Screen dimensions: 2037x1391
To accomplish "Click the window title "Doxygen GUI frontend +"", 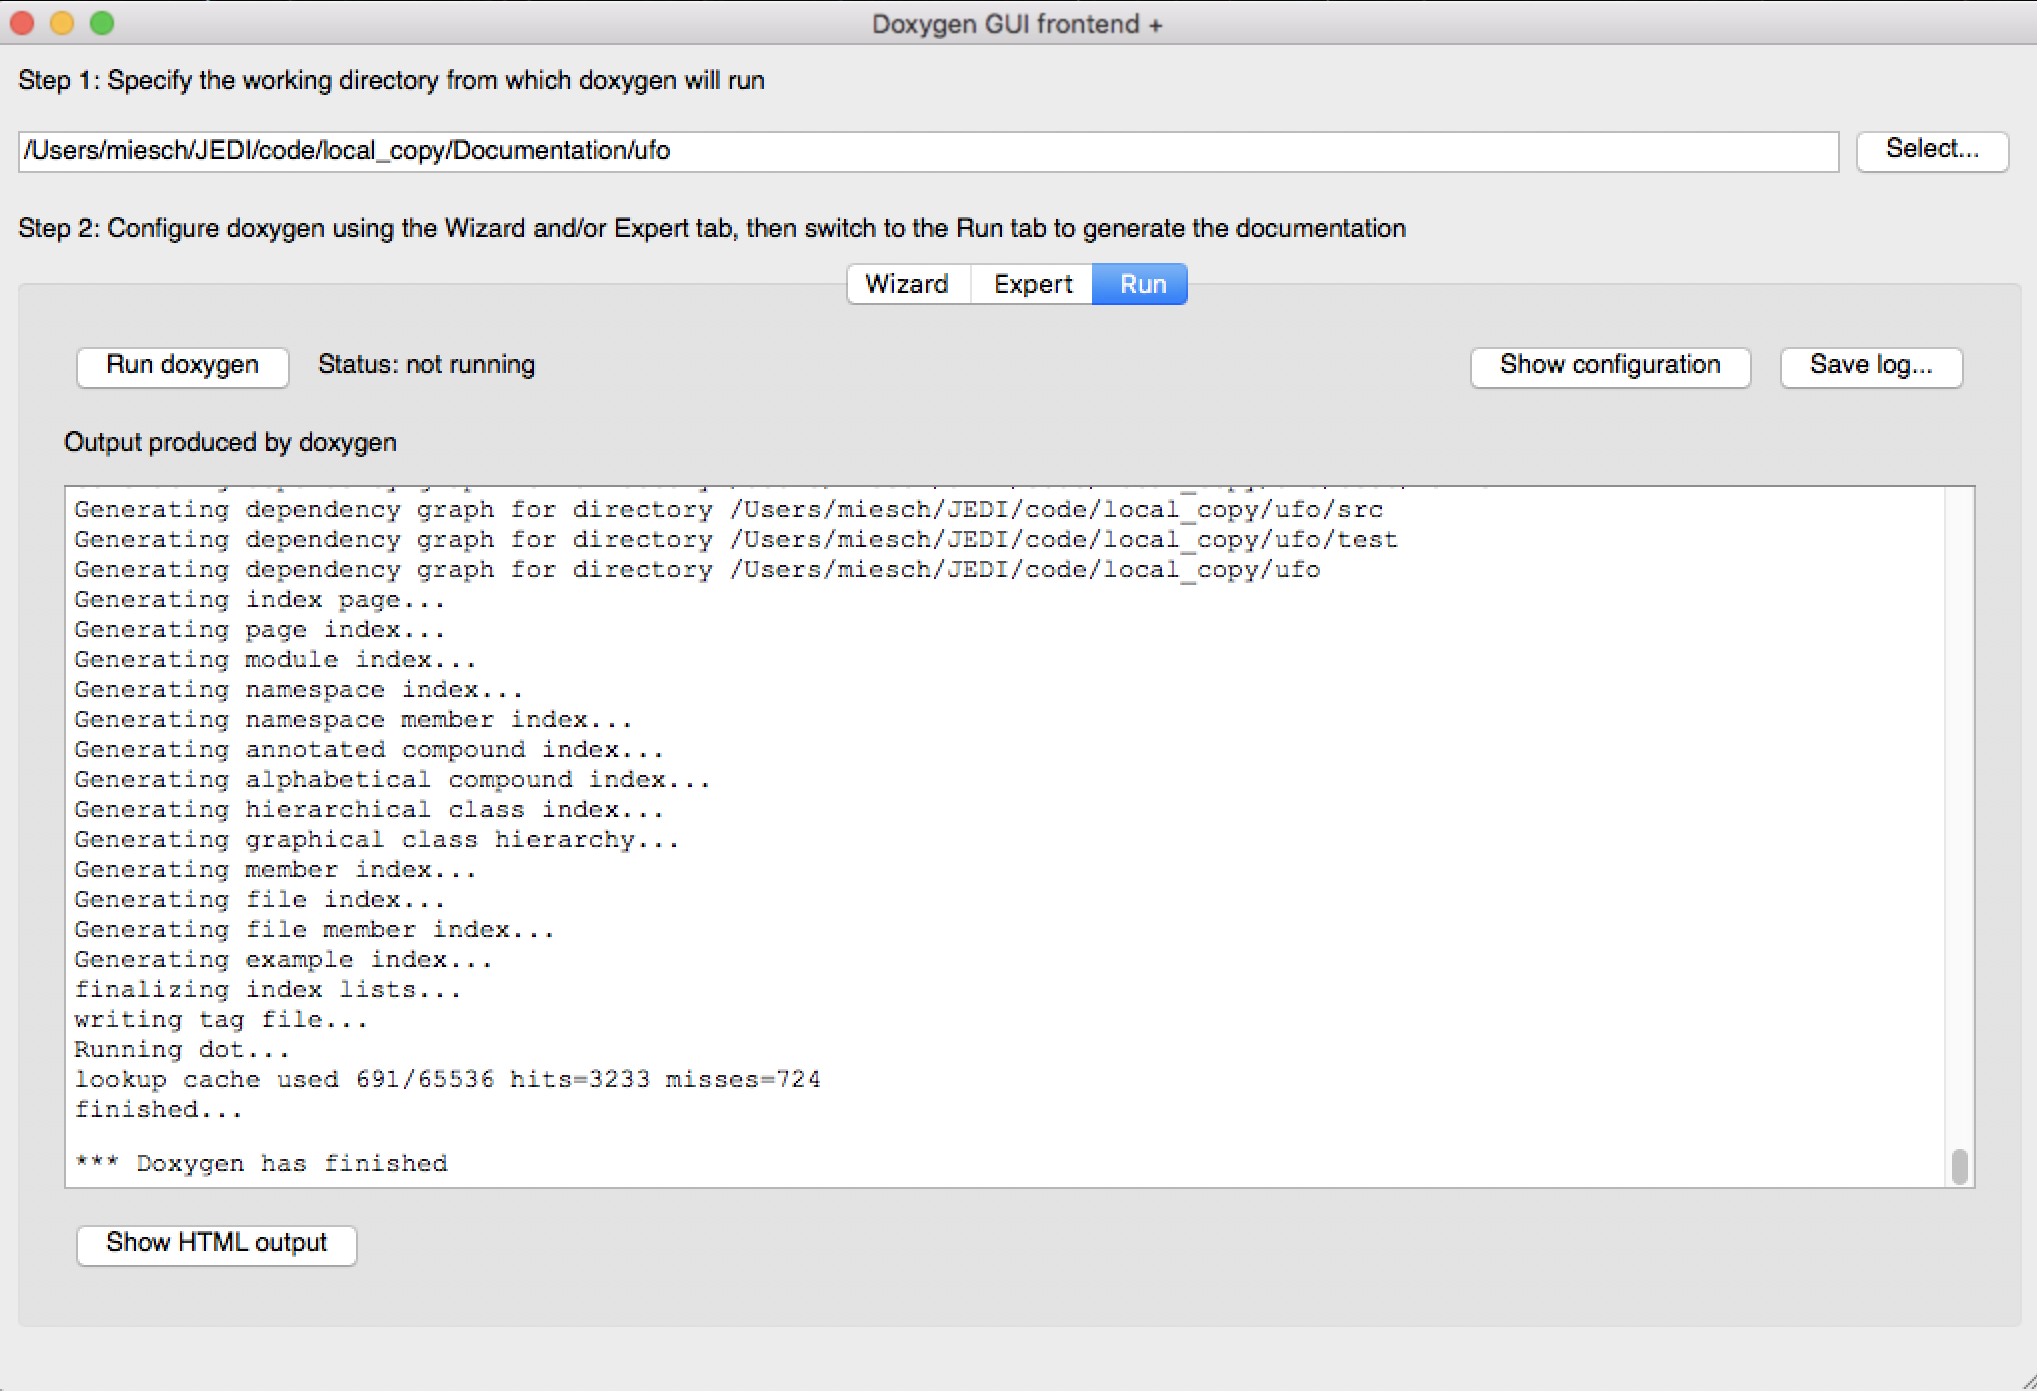I will [x=1017, y=24].
